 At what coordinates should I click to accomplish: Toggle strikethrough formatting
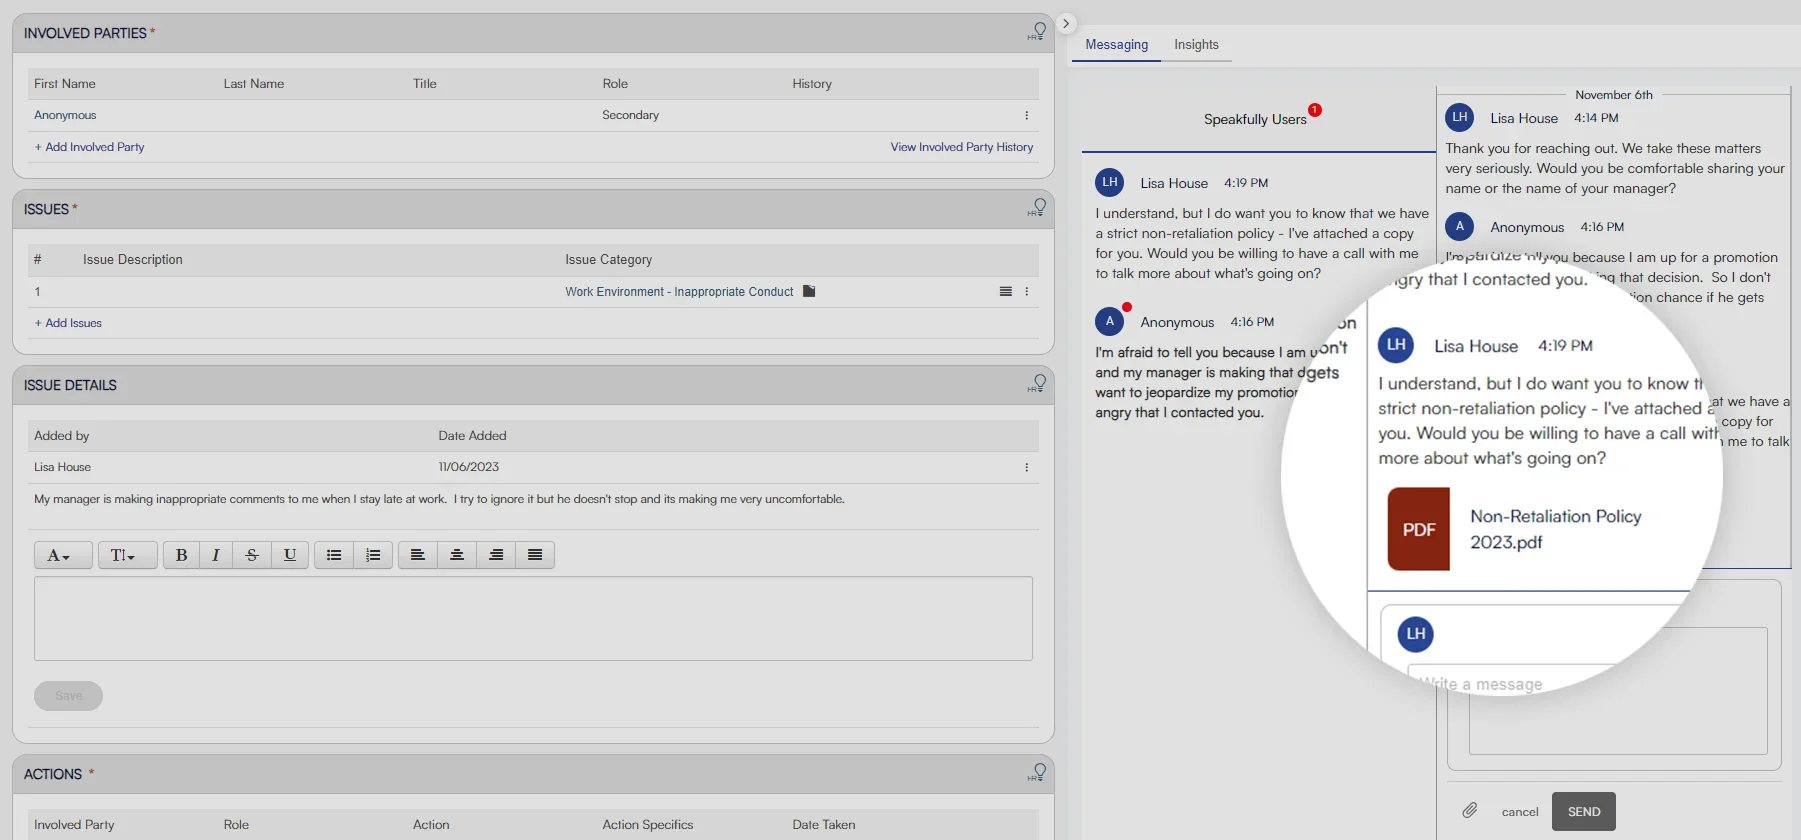pos(252,555)
